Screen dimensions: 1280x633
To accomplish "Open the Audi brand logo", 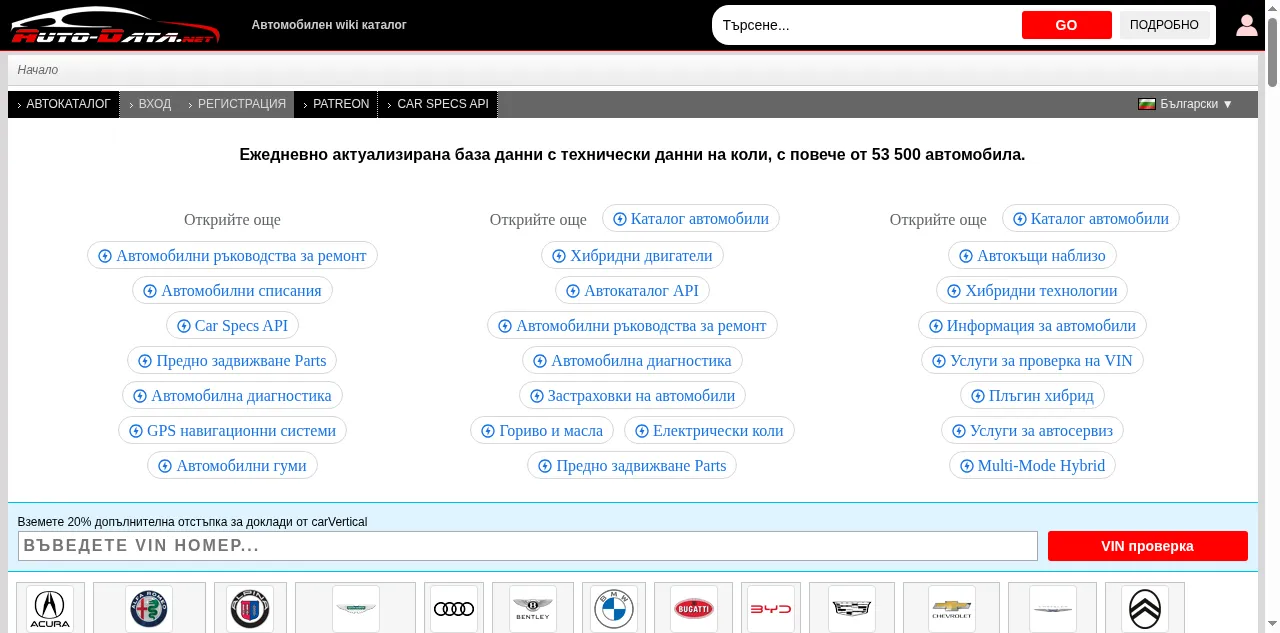I will click(454, 609).
